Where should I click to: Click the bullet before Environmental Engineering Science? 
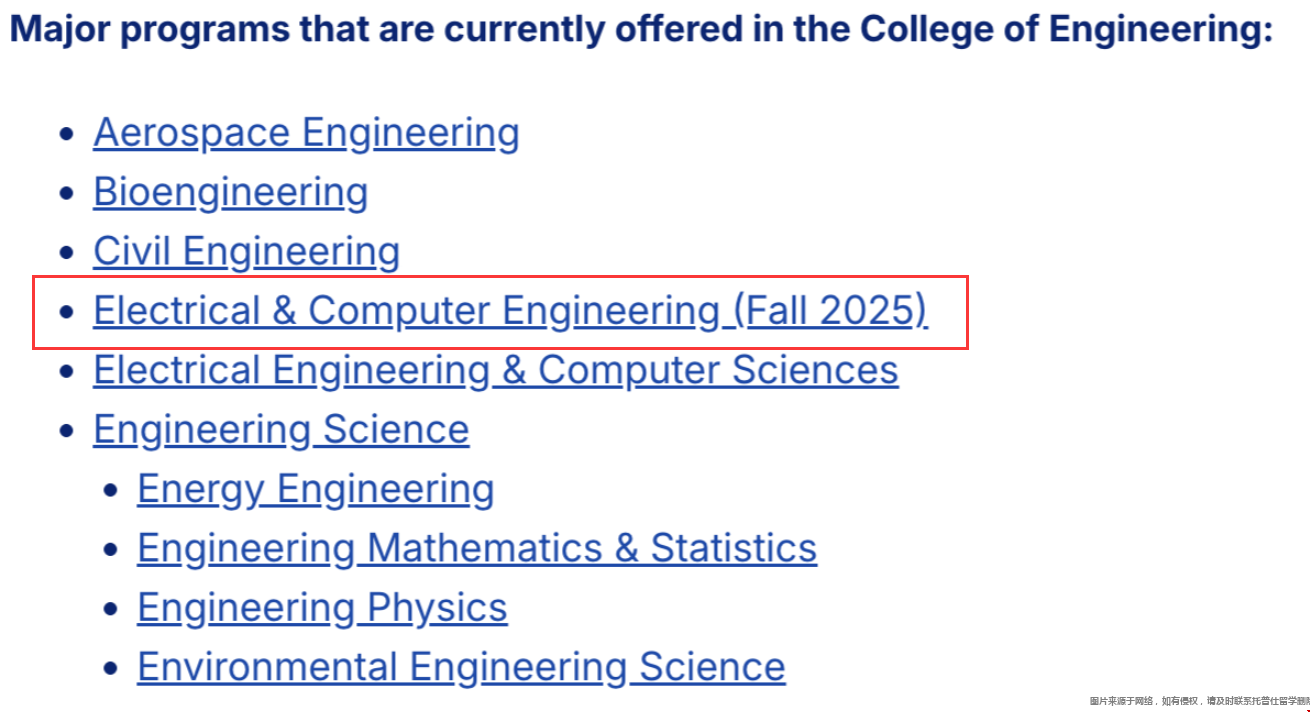tap(111, 668)
